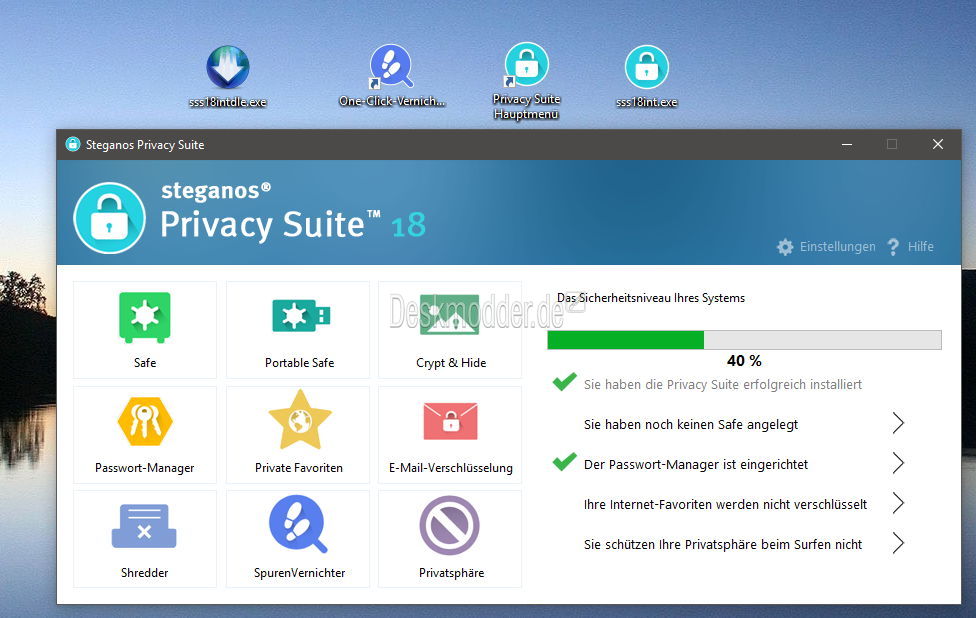Click 'Privacy Suite erfolgreich installiert' status text
This screenshot has height=618, width=976.
723,385
